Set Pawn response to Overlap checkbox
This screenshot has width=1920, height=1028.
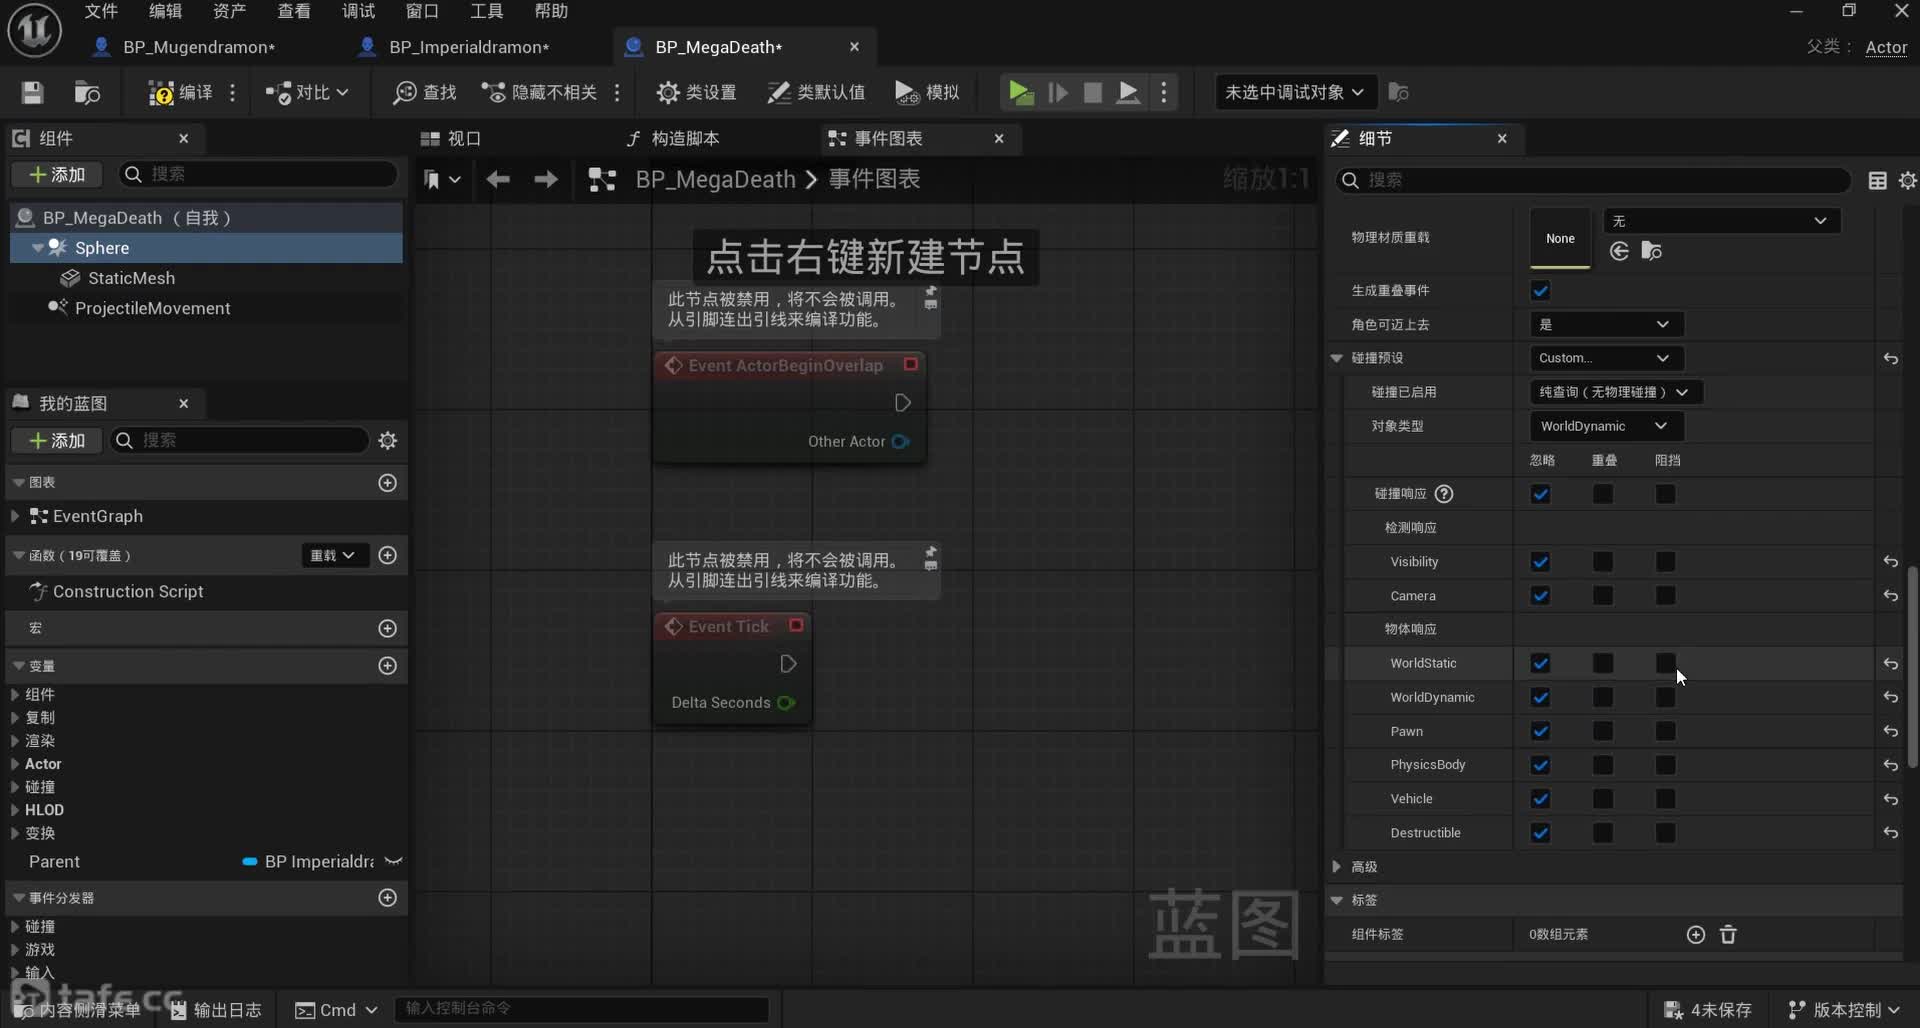click(1603, 731)
